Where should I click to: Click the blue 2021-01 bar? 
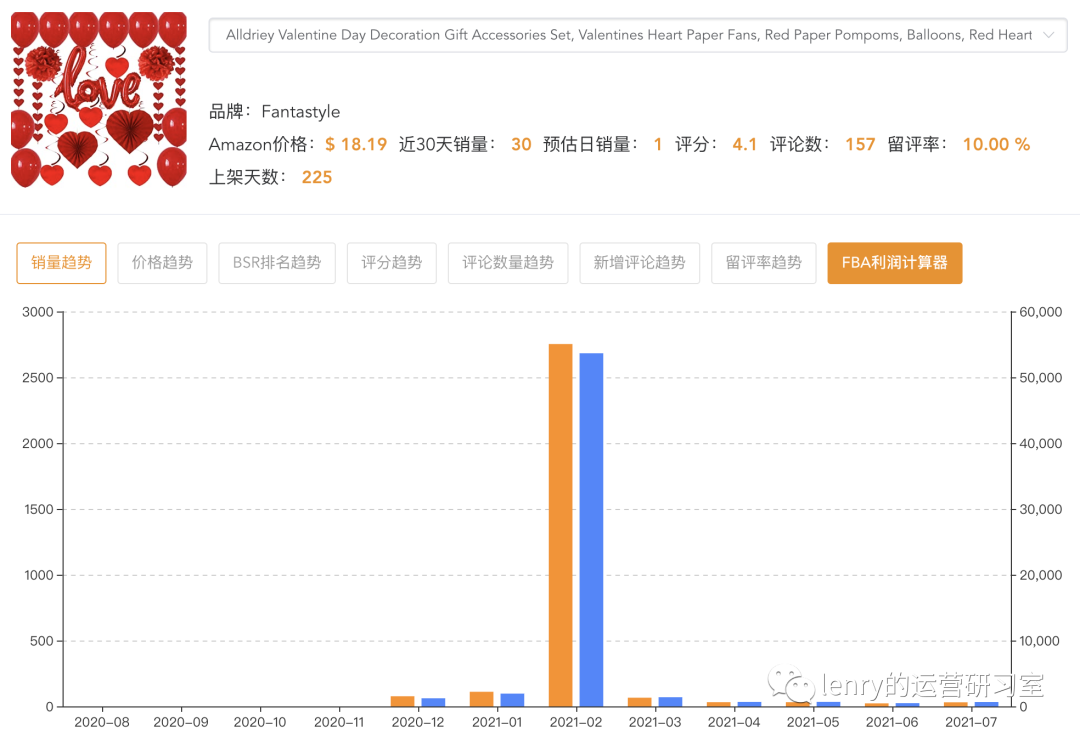[512, 700]
